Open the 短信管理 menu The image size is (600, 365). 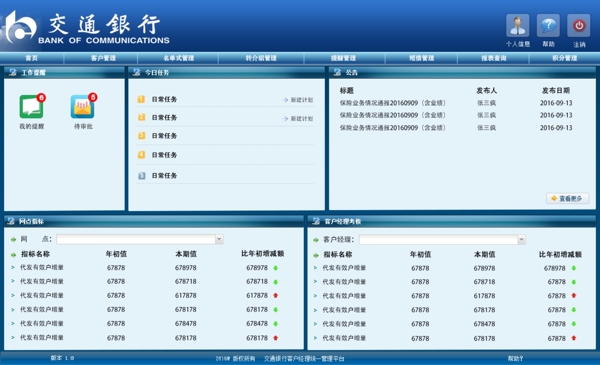click(422, 58)
